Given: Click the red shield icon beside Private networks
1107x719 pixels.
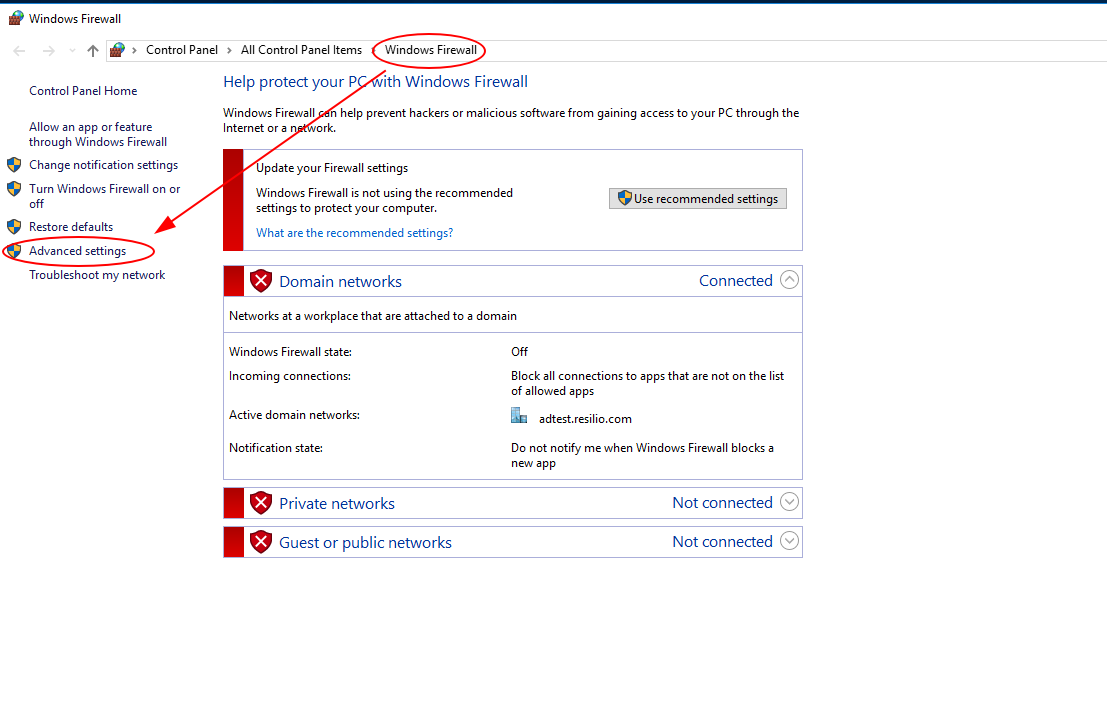Looking at the screenshot, I should [261, 503].
